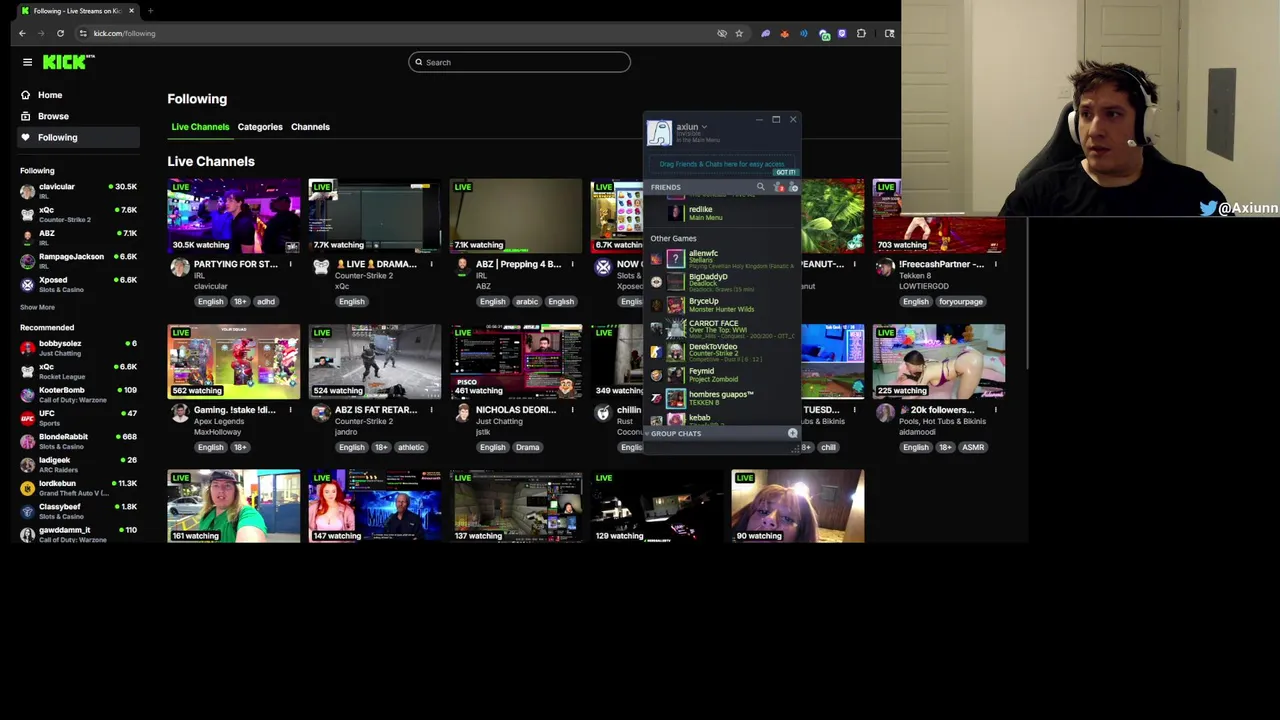Click the ASMR tag on aidamoodi card
The height and width of the screenshot is (720, 1280).
[973, 448]
